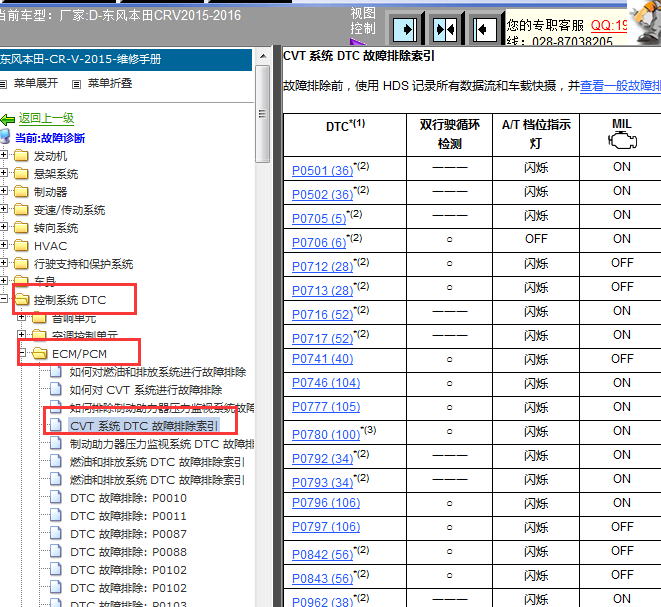Click the menu collapse list icon
The height and width of the screenshot is (607, 661).
(x=76, y=84)
